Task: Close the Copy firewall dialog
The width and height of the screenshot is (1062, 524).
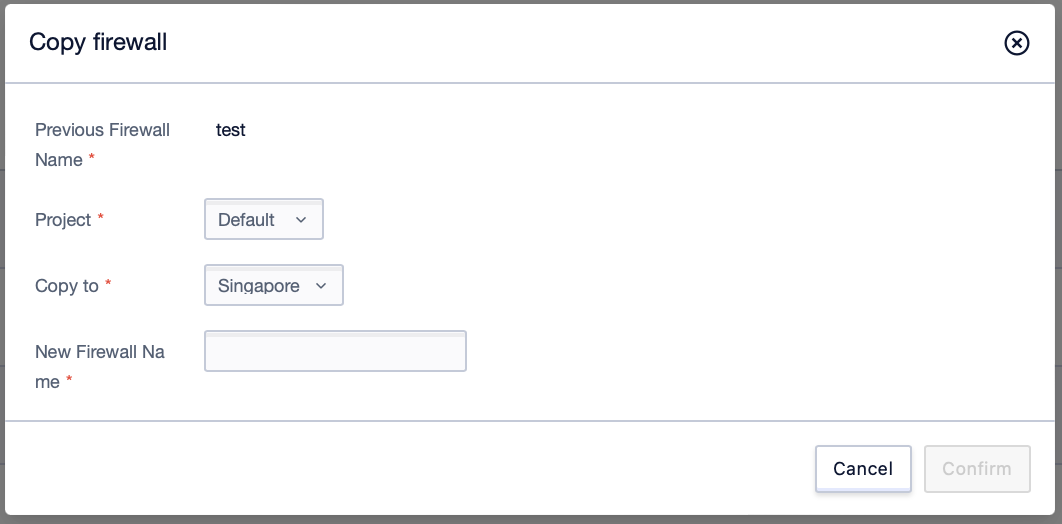Action: pyautogui.click(x=1016, y=43)
